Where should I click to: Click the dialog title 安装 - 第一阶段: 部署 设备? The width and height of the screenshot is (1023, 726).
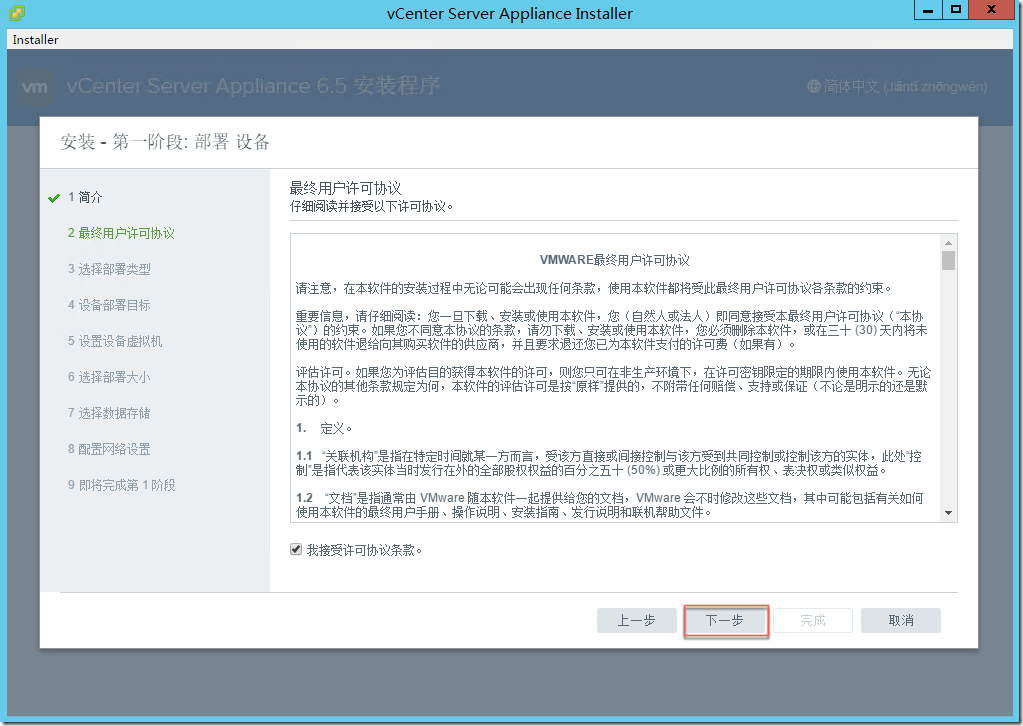(x=165, y=142)
